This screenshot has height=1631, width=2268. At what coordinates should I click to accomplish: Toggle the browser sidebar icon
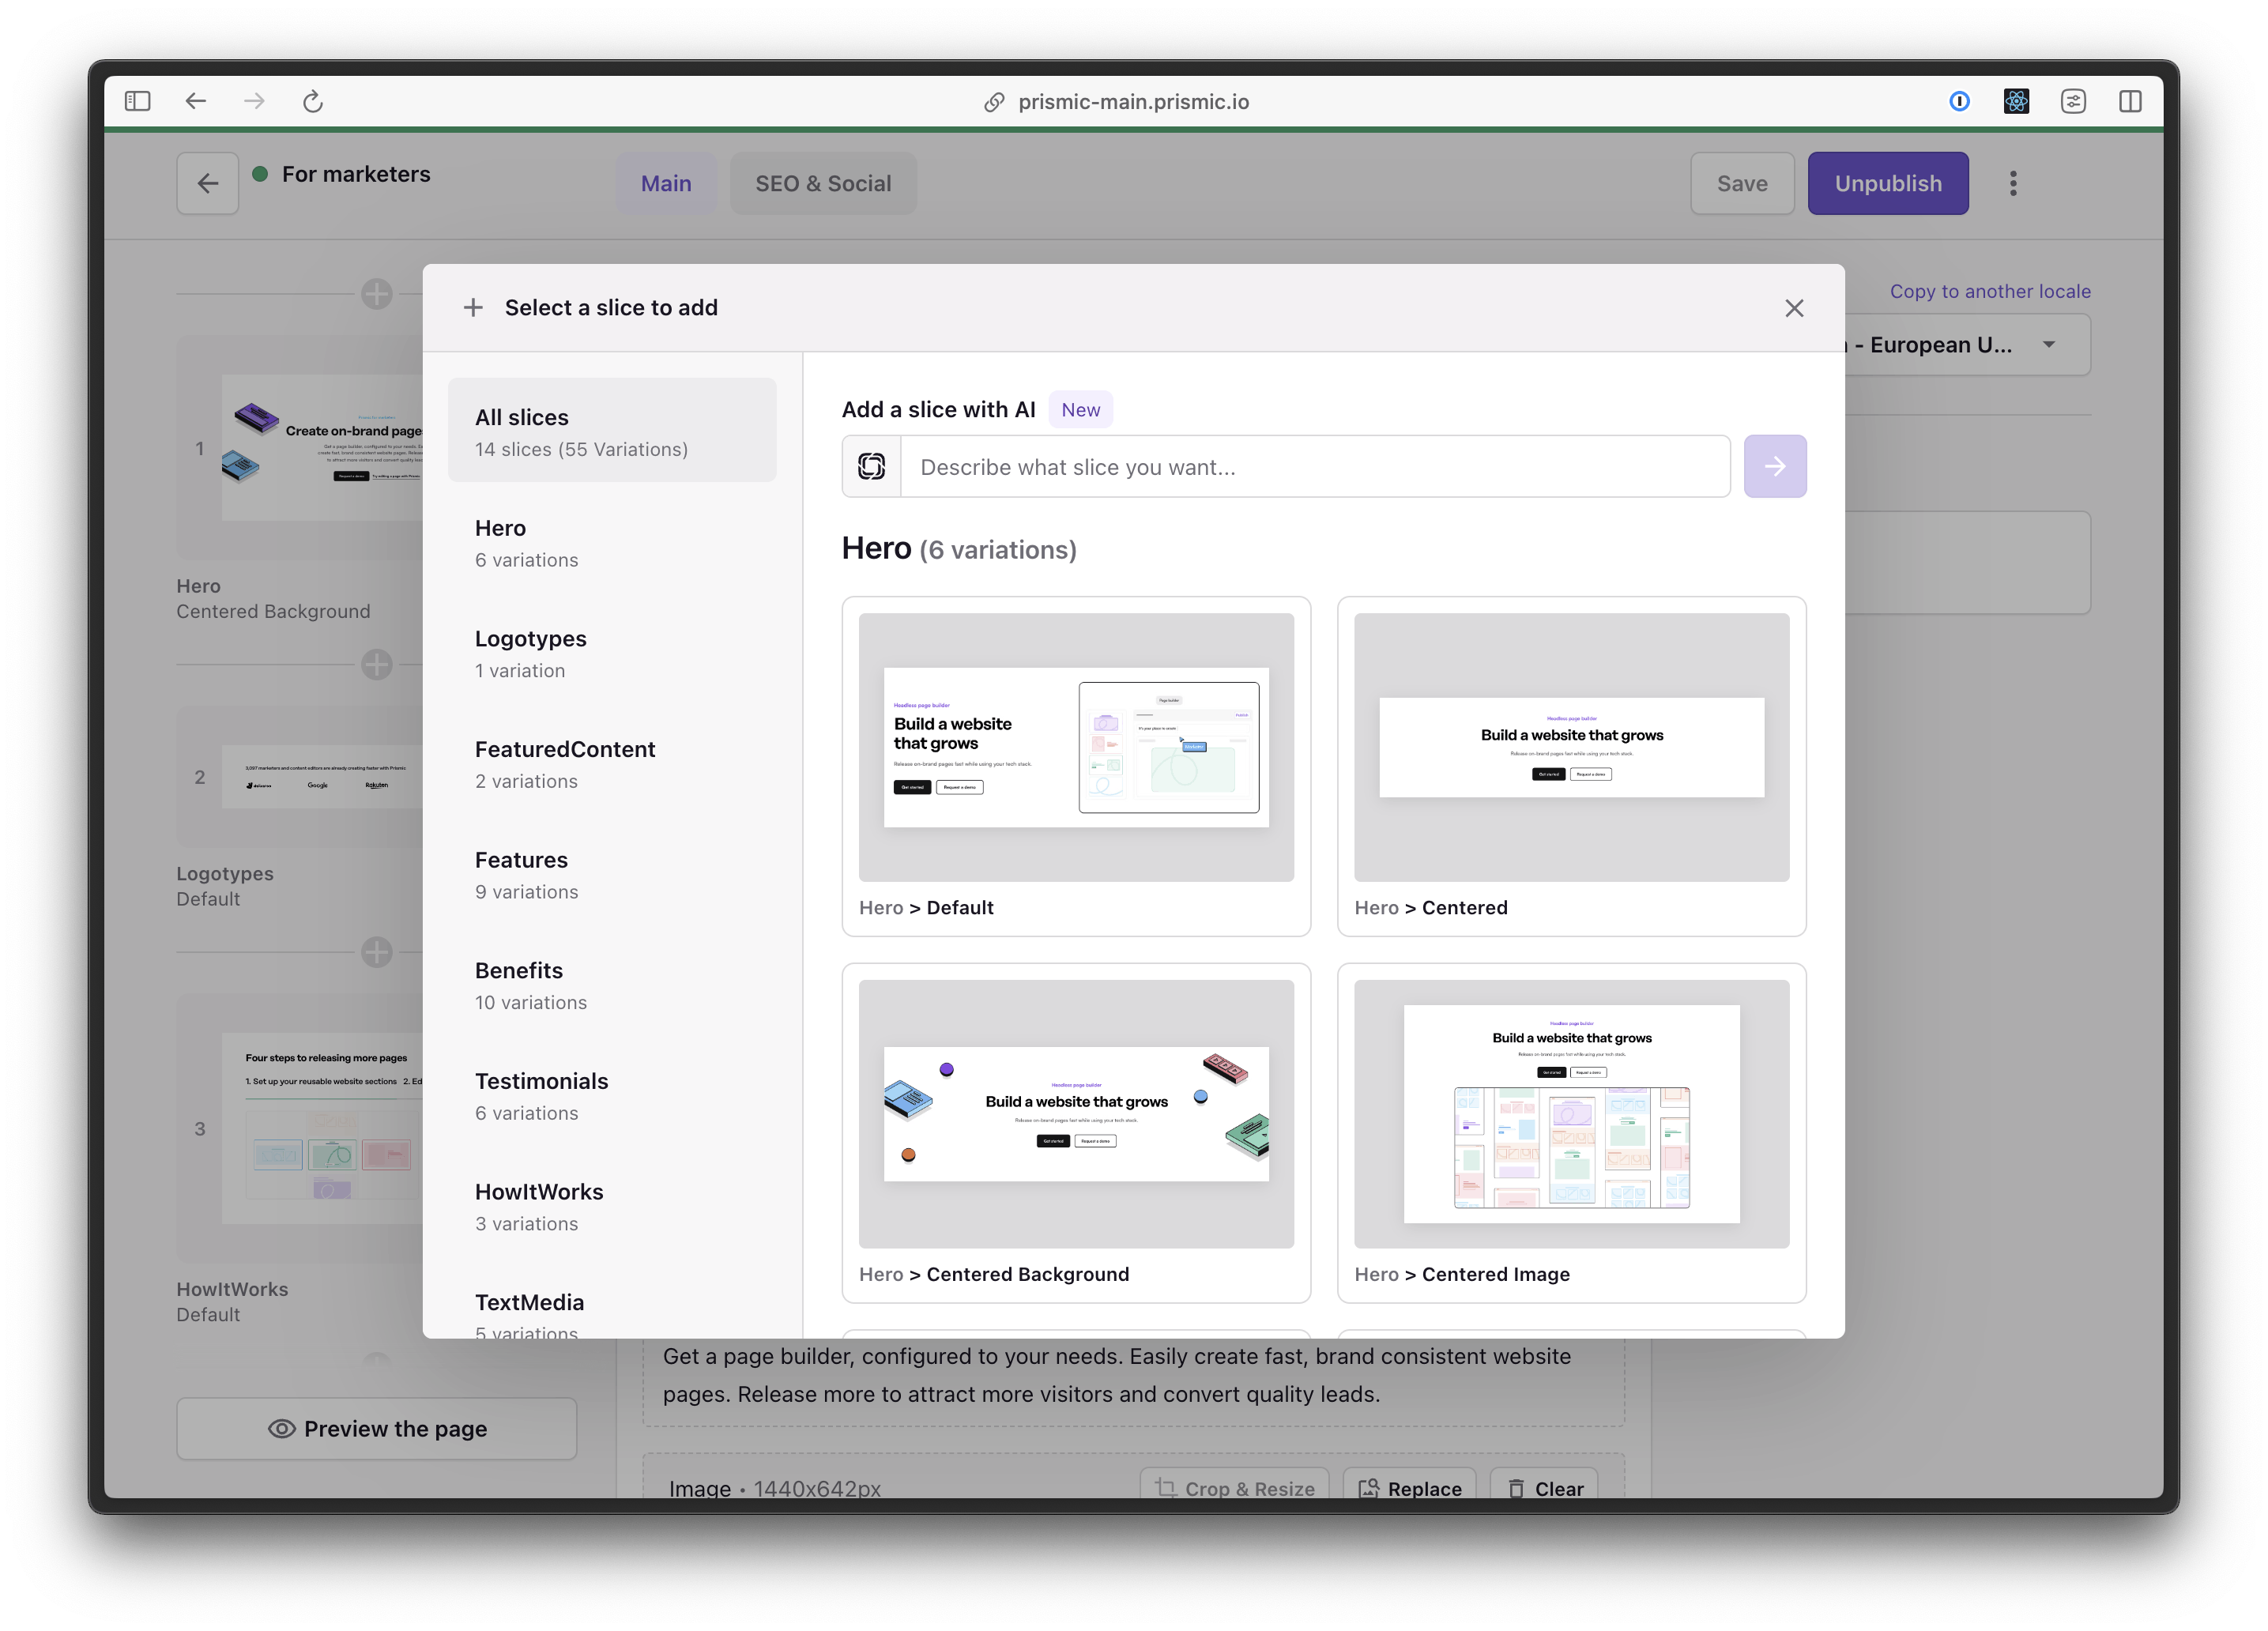click(x=138, y=102)
